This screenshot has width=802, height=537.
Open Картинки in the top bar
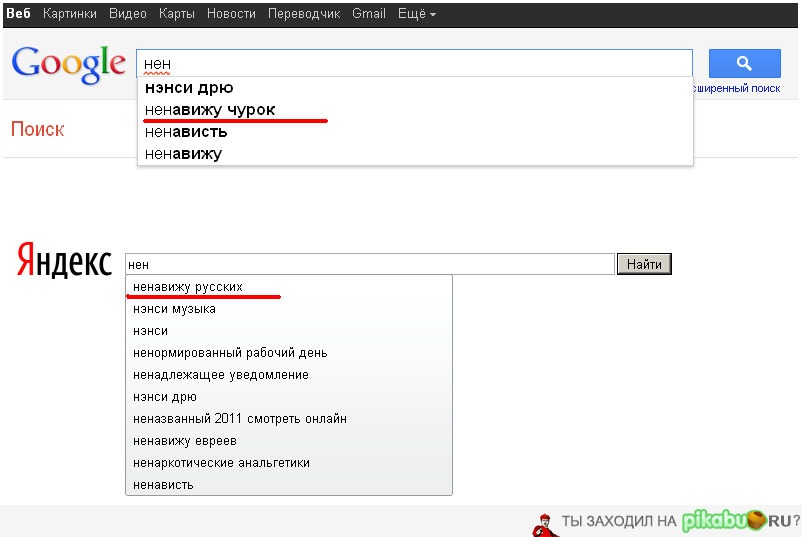pyautogui.click(x=70, y=13)
